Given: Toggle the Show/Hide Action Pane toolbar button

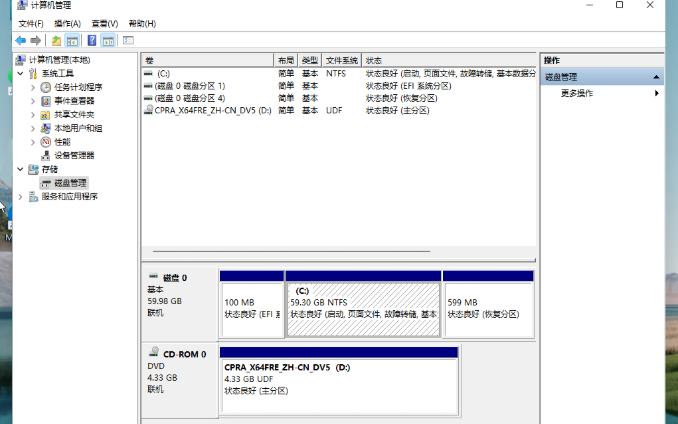Looking at the screenshot, I should [108, 40].
